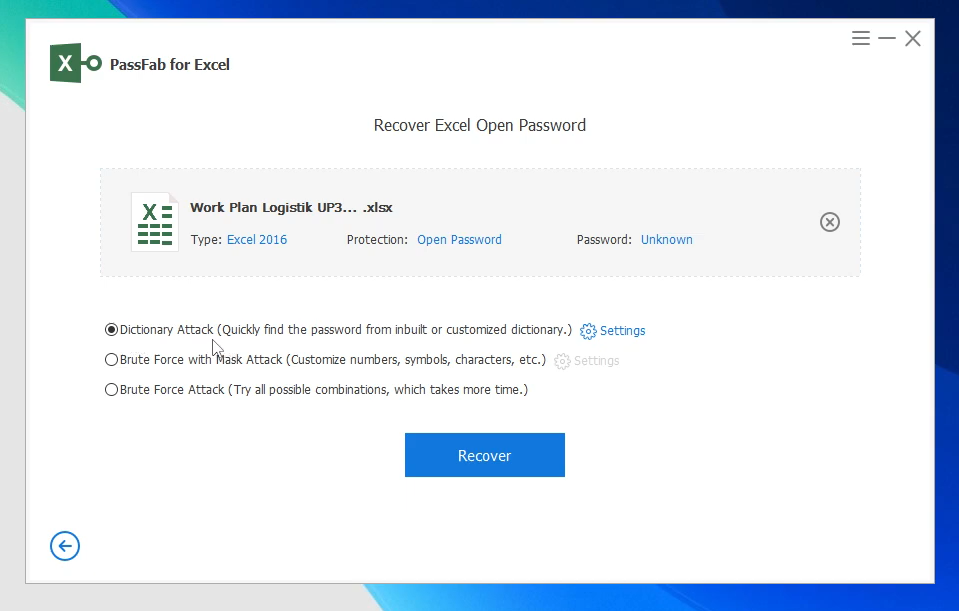Remove the loaded Work Plan Logistik file

coord(829,222)
